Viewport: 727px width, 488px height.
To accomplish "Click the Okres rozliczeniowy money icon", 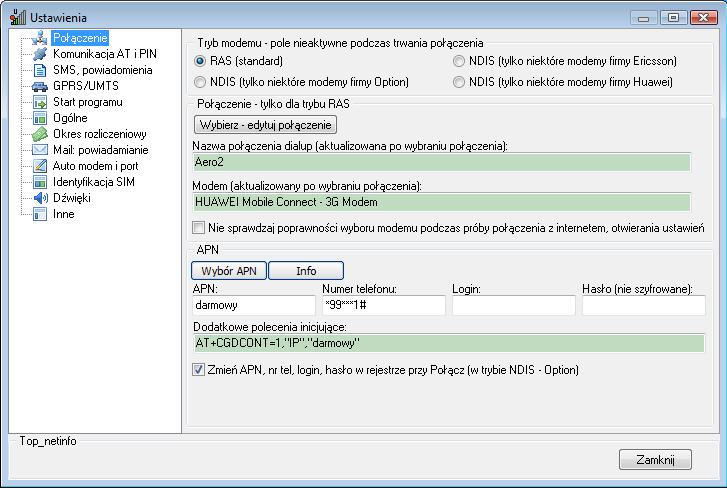I will point(40,134).
